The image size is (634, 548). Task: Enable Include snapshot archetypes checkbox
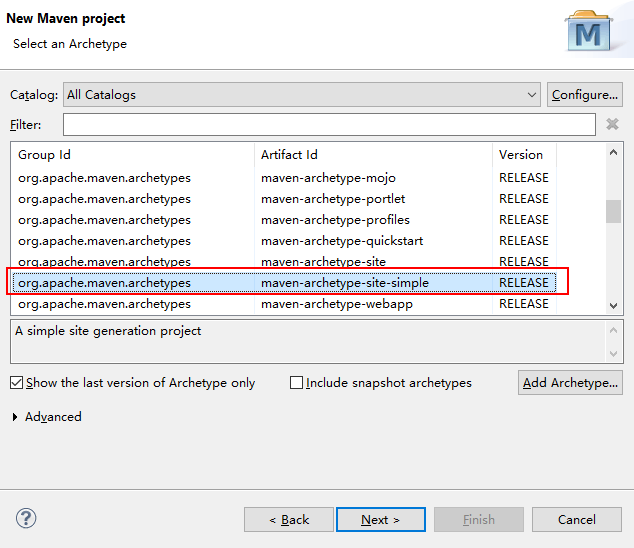[296, 383]
